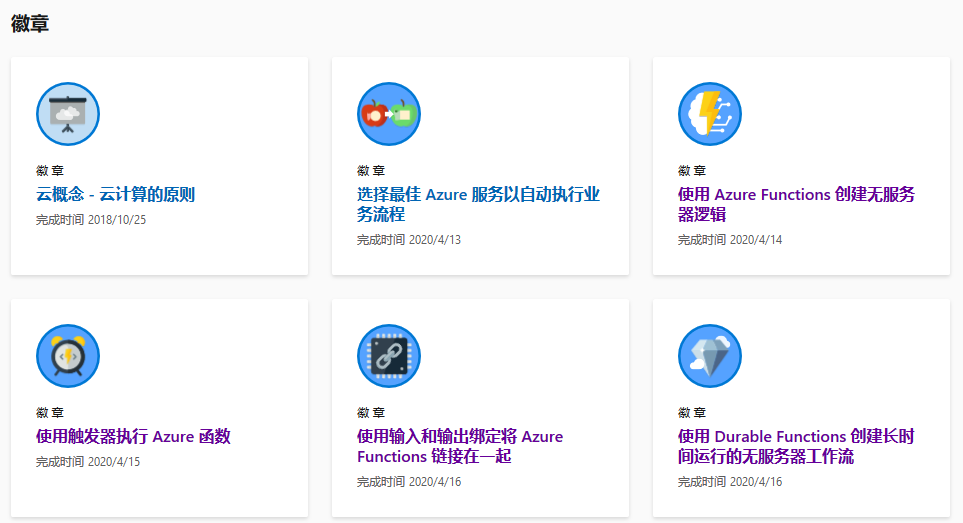Image resolution: width=963 pixels, height=523 pixels.
Task: Click the 徽章 label above 使用输入和输出绑定 title
Action: click(x=371, y=413)
